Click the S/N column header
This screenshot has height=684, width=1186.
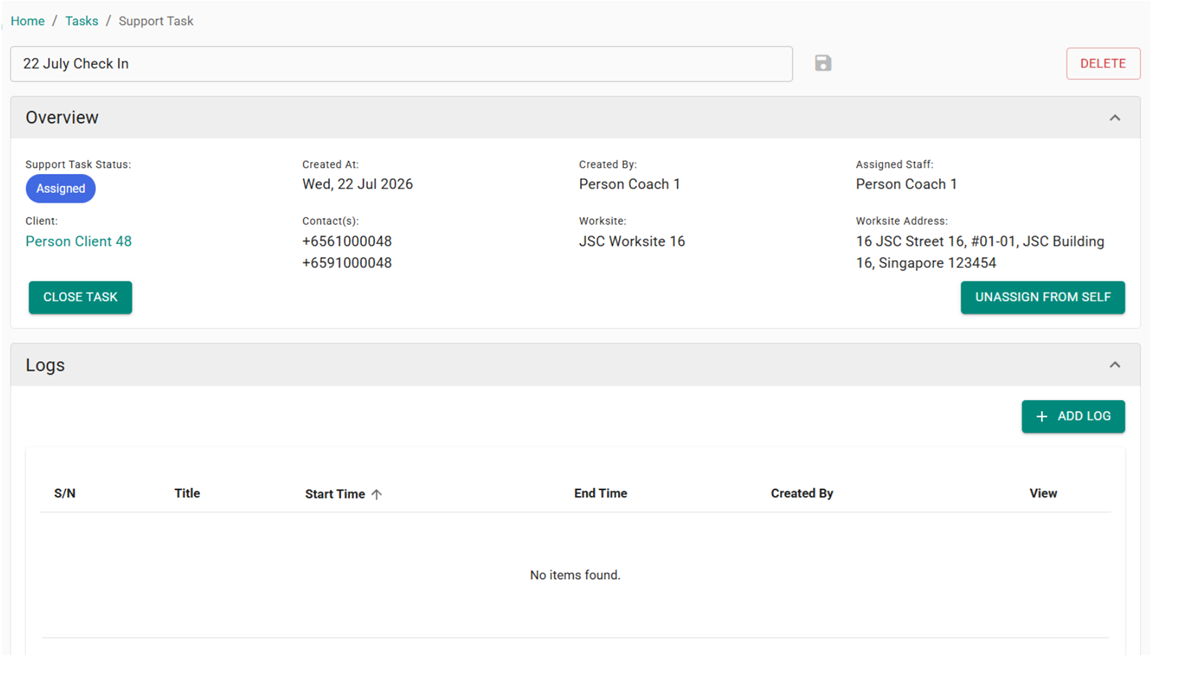65,493
